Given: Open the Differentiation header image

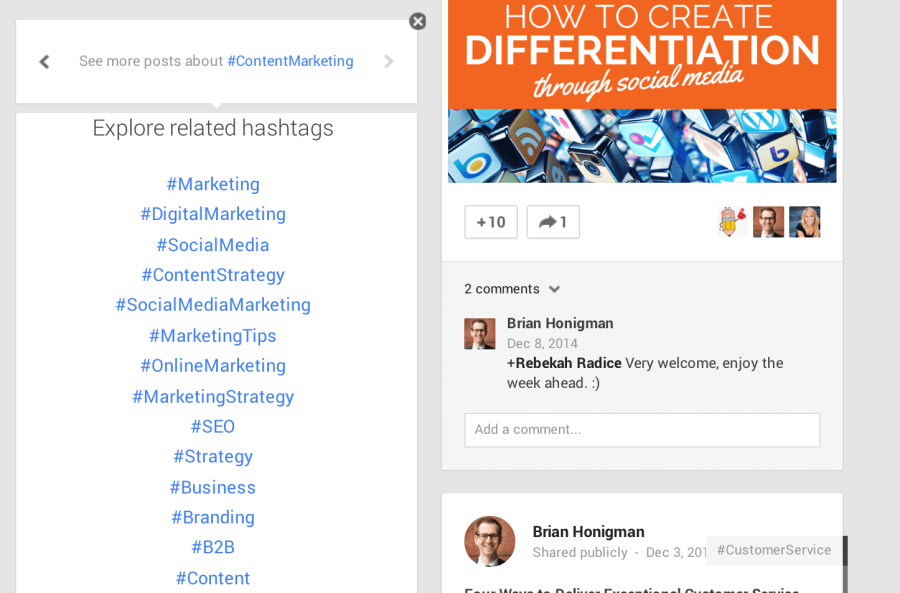Looking at the screenshot, I should pyautogui.click(x=641, y=90).
